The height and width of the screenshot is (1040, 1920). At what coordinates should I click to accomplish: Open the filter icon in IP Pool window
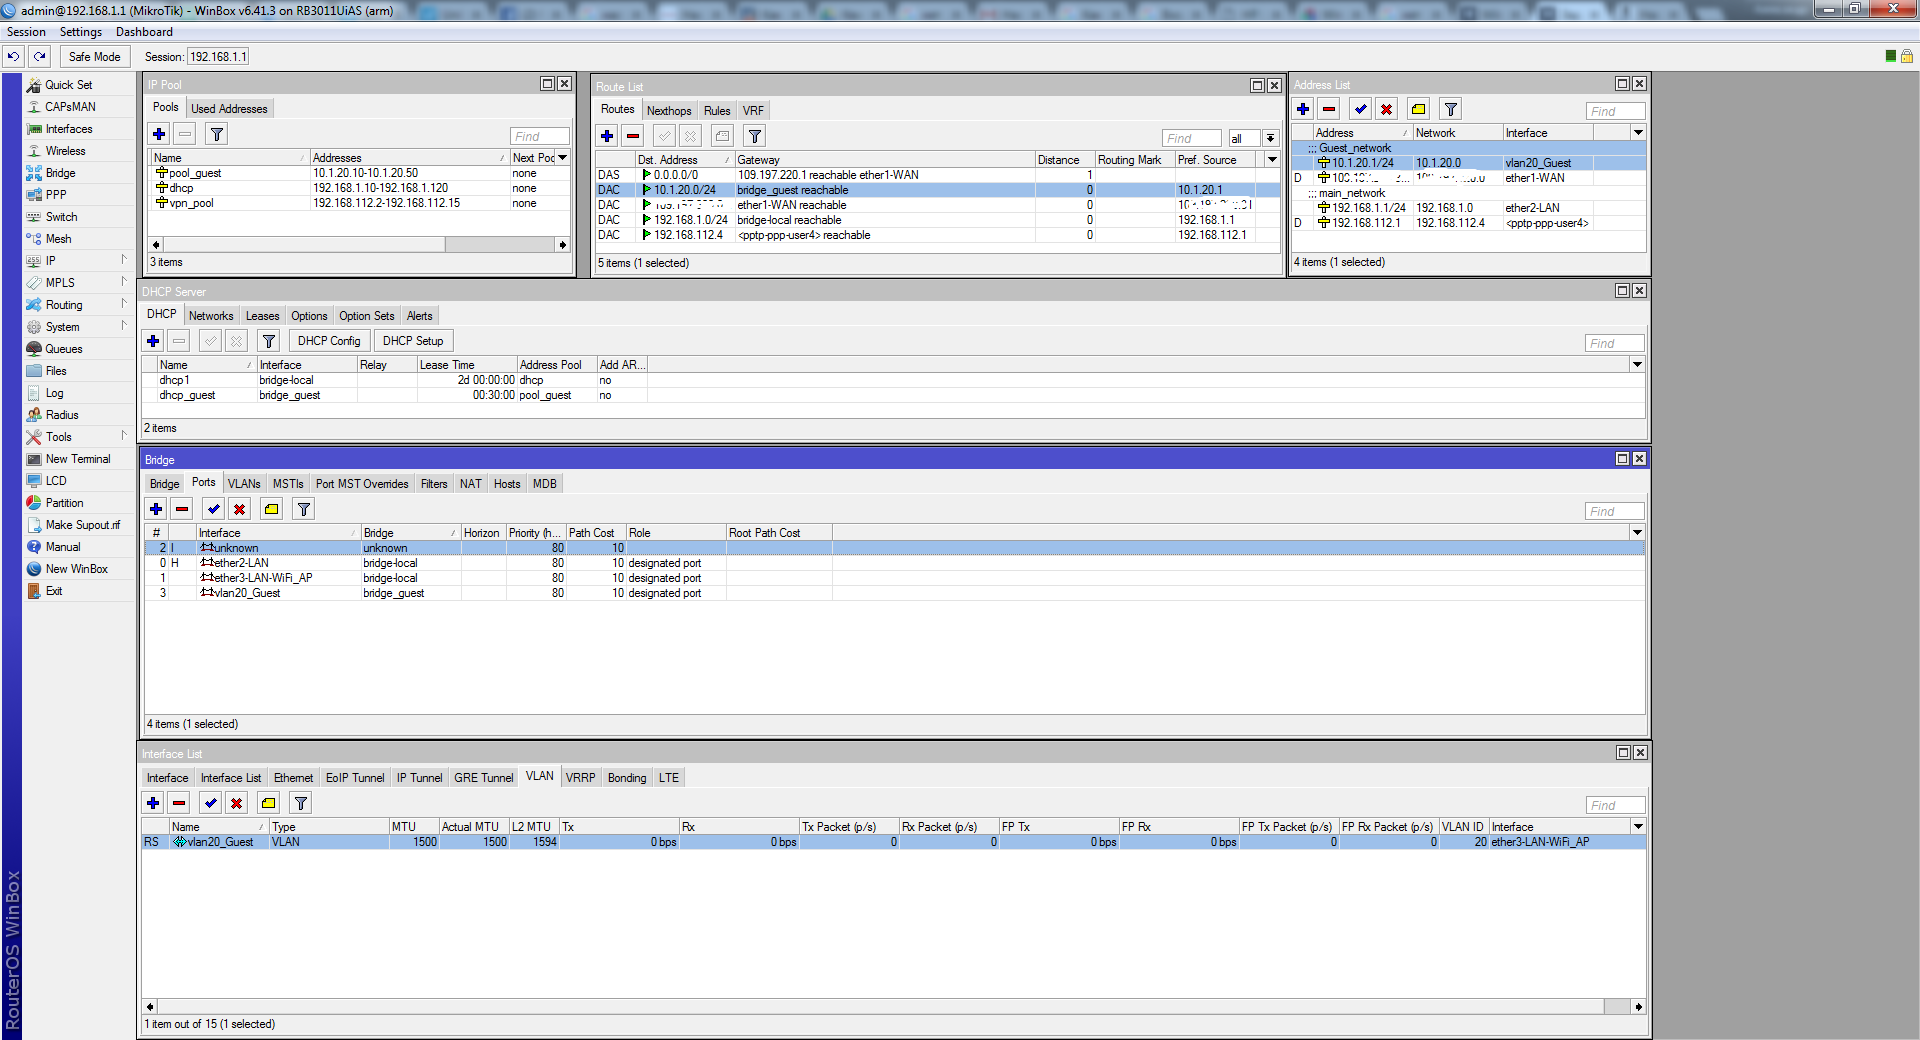pyautogui.click(x=217, y=134)
